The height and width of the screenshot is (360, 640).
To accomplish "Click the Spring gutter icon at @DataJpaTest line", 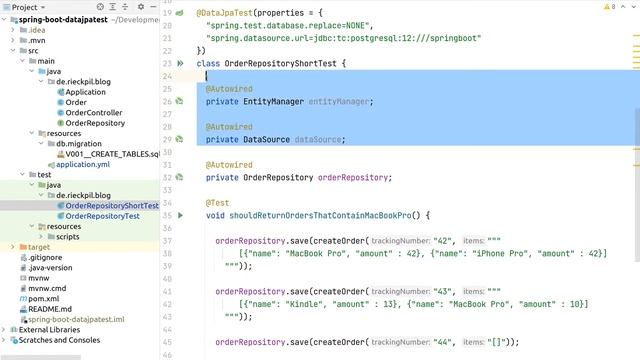I will pos(180,13).
